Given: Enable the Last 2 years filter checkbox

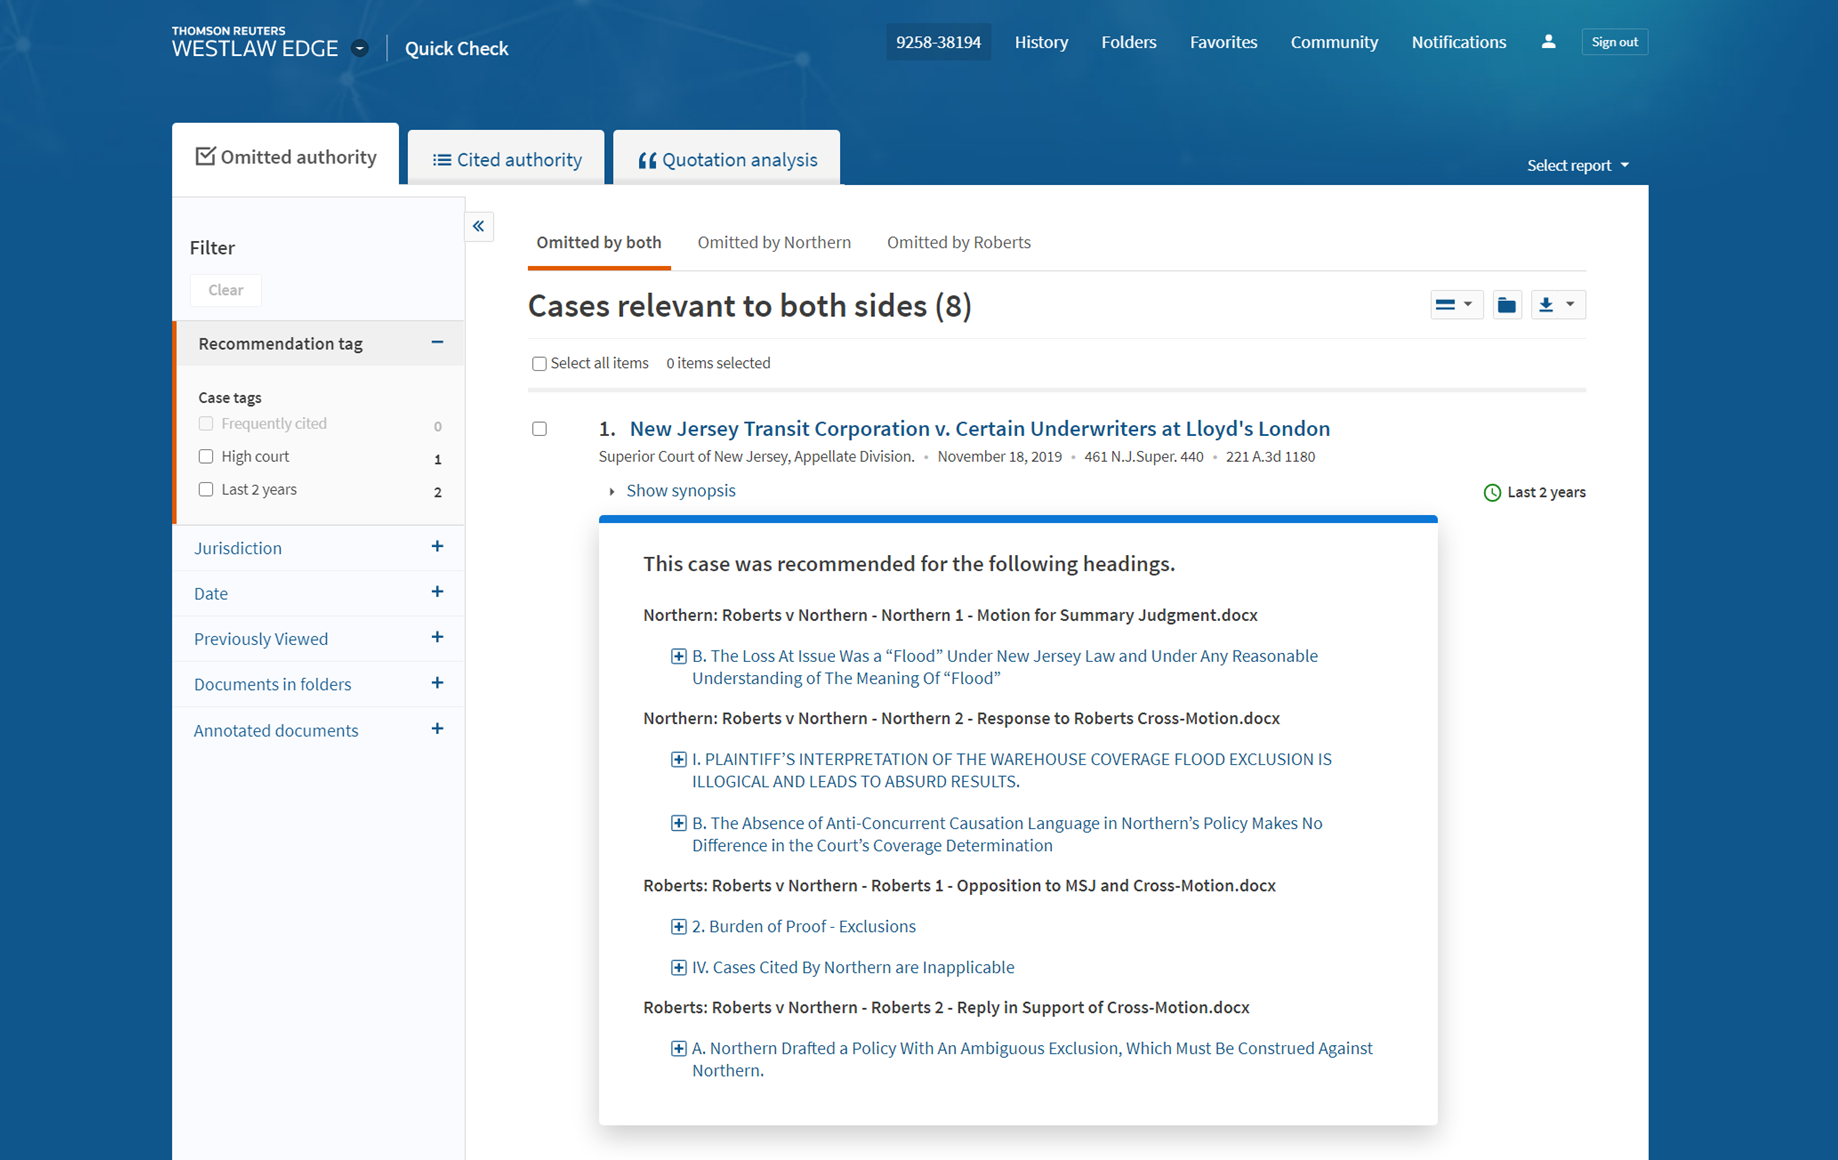Looking at the screenshot, I should (x=206, y=490).
